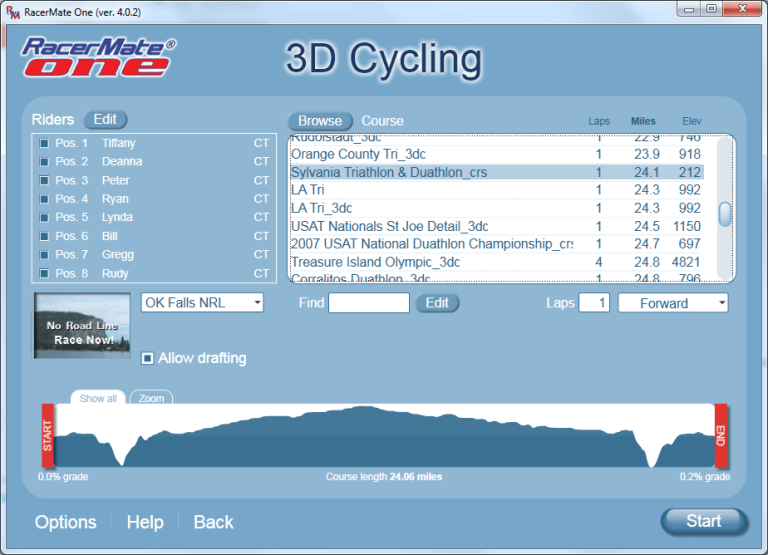Screen dimensions: 768x555
Task: Toggle the checkbox for rider Ryan
Action: [44, 199]
